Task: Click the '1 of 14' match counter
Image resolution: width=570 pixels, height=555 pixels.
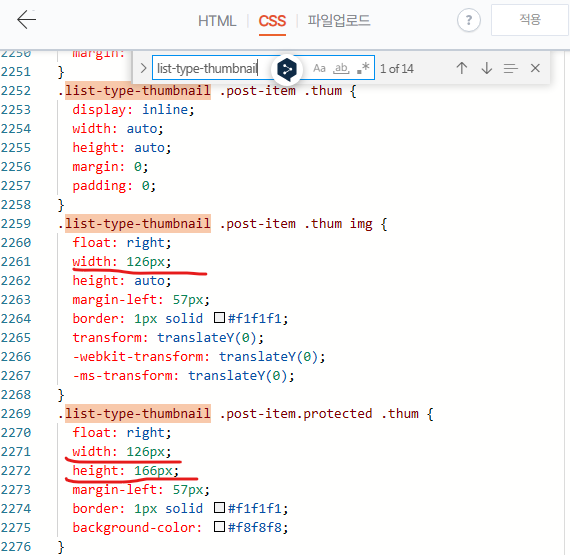Action: [x=397, y=68]
